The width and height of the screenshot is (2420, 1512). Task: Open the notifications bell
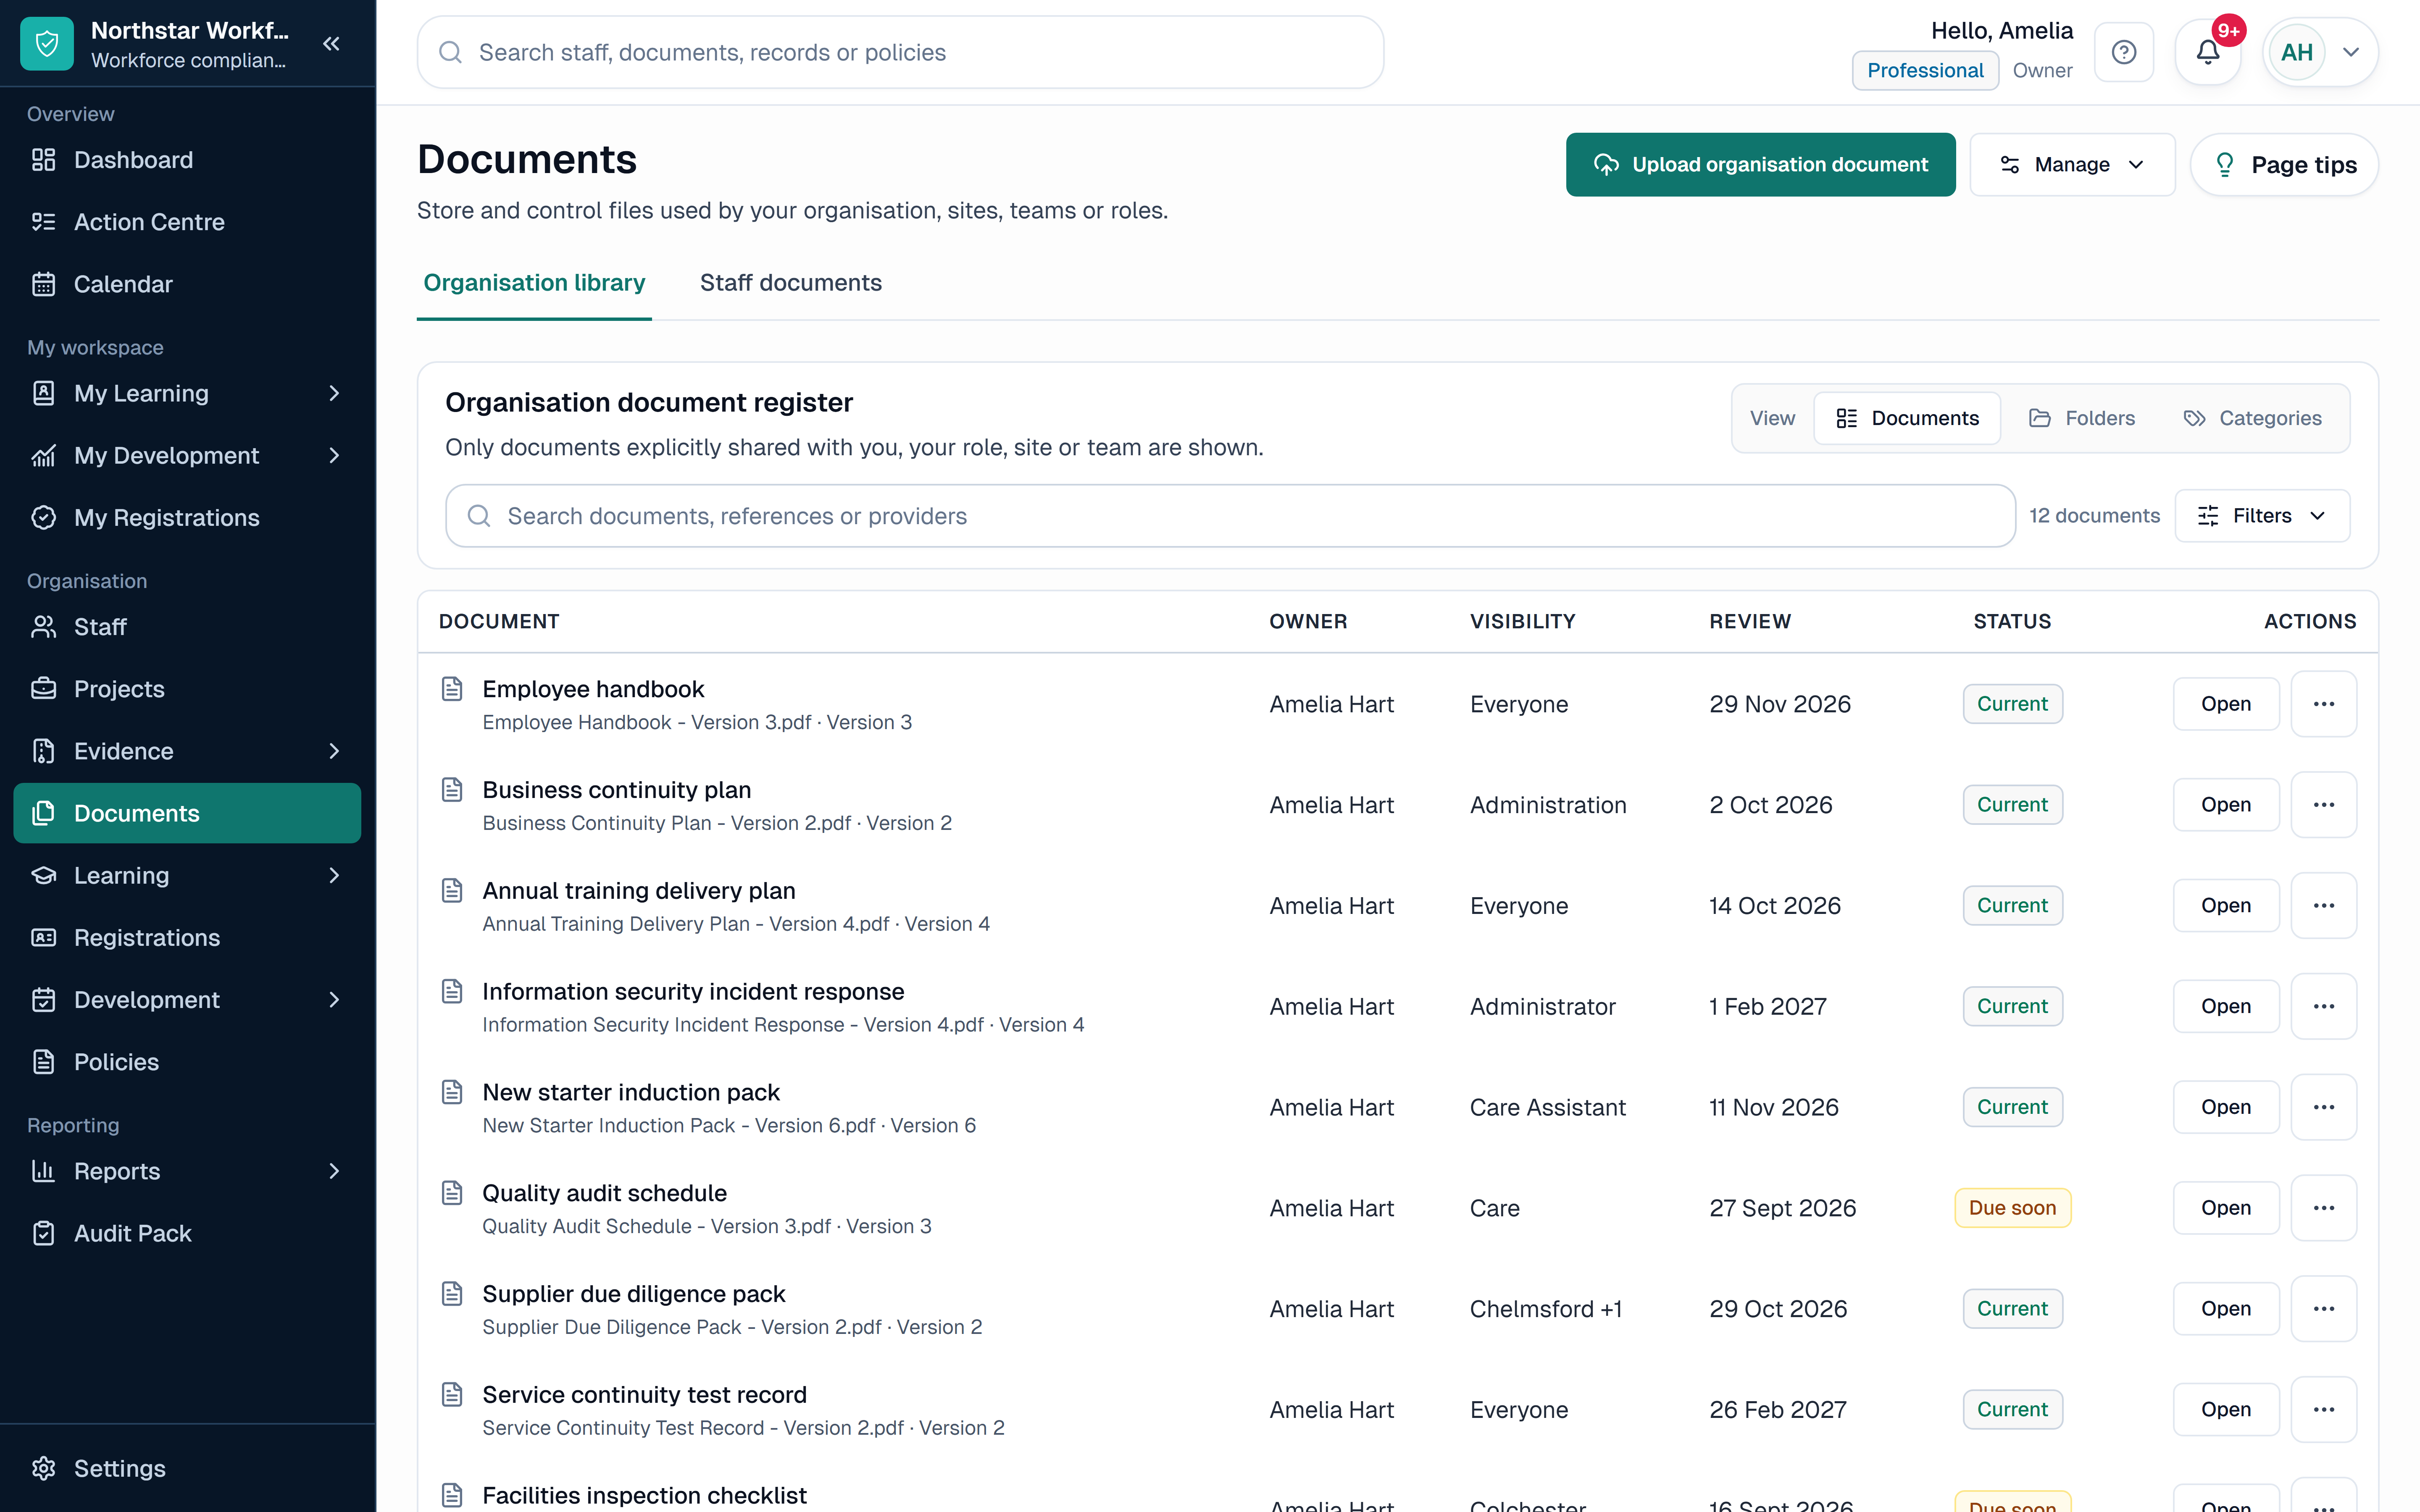[x=2208, y=52]
